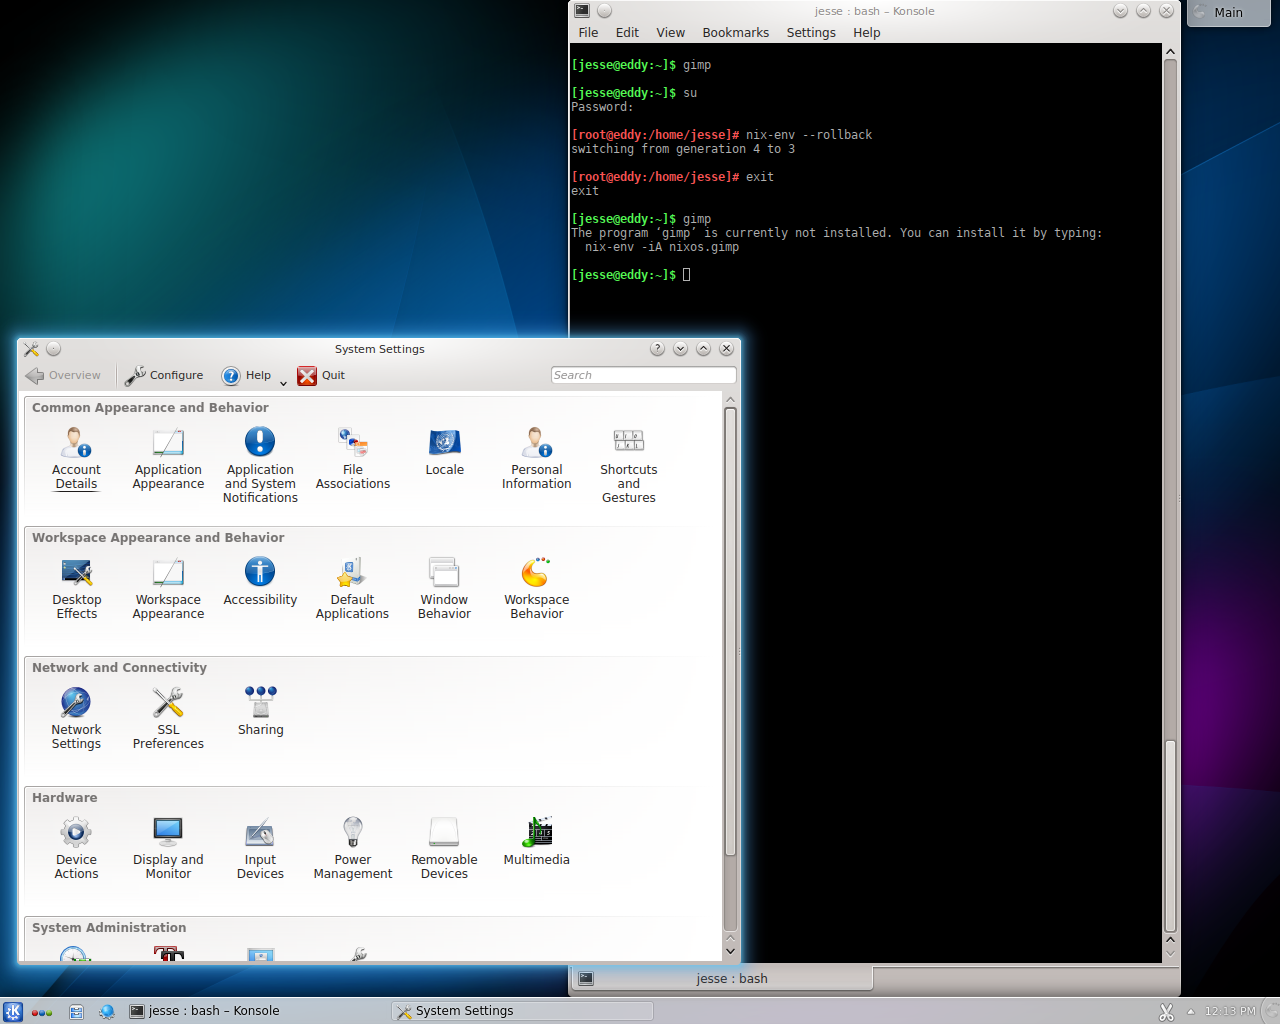
Task: Click Quit in System Settings toolbar
Action: click(321, 376)
